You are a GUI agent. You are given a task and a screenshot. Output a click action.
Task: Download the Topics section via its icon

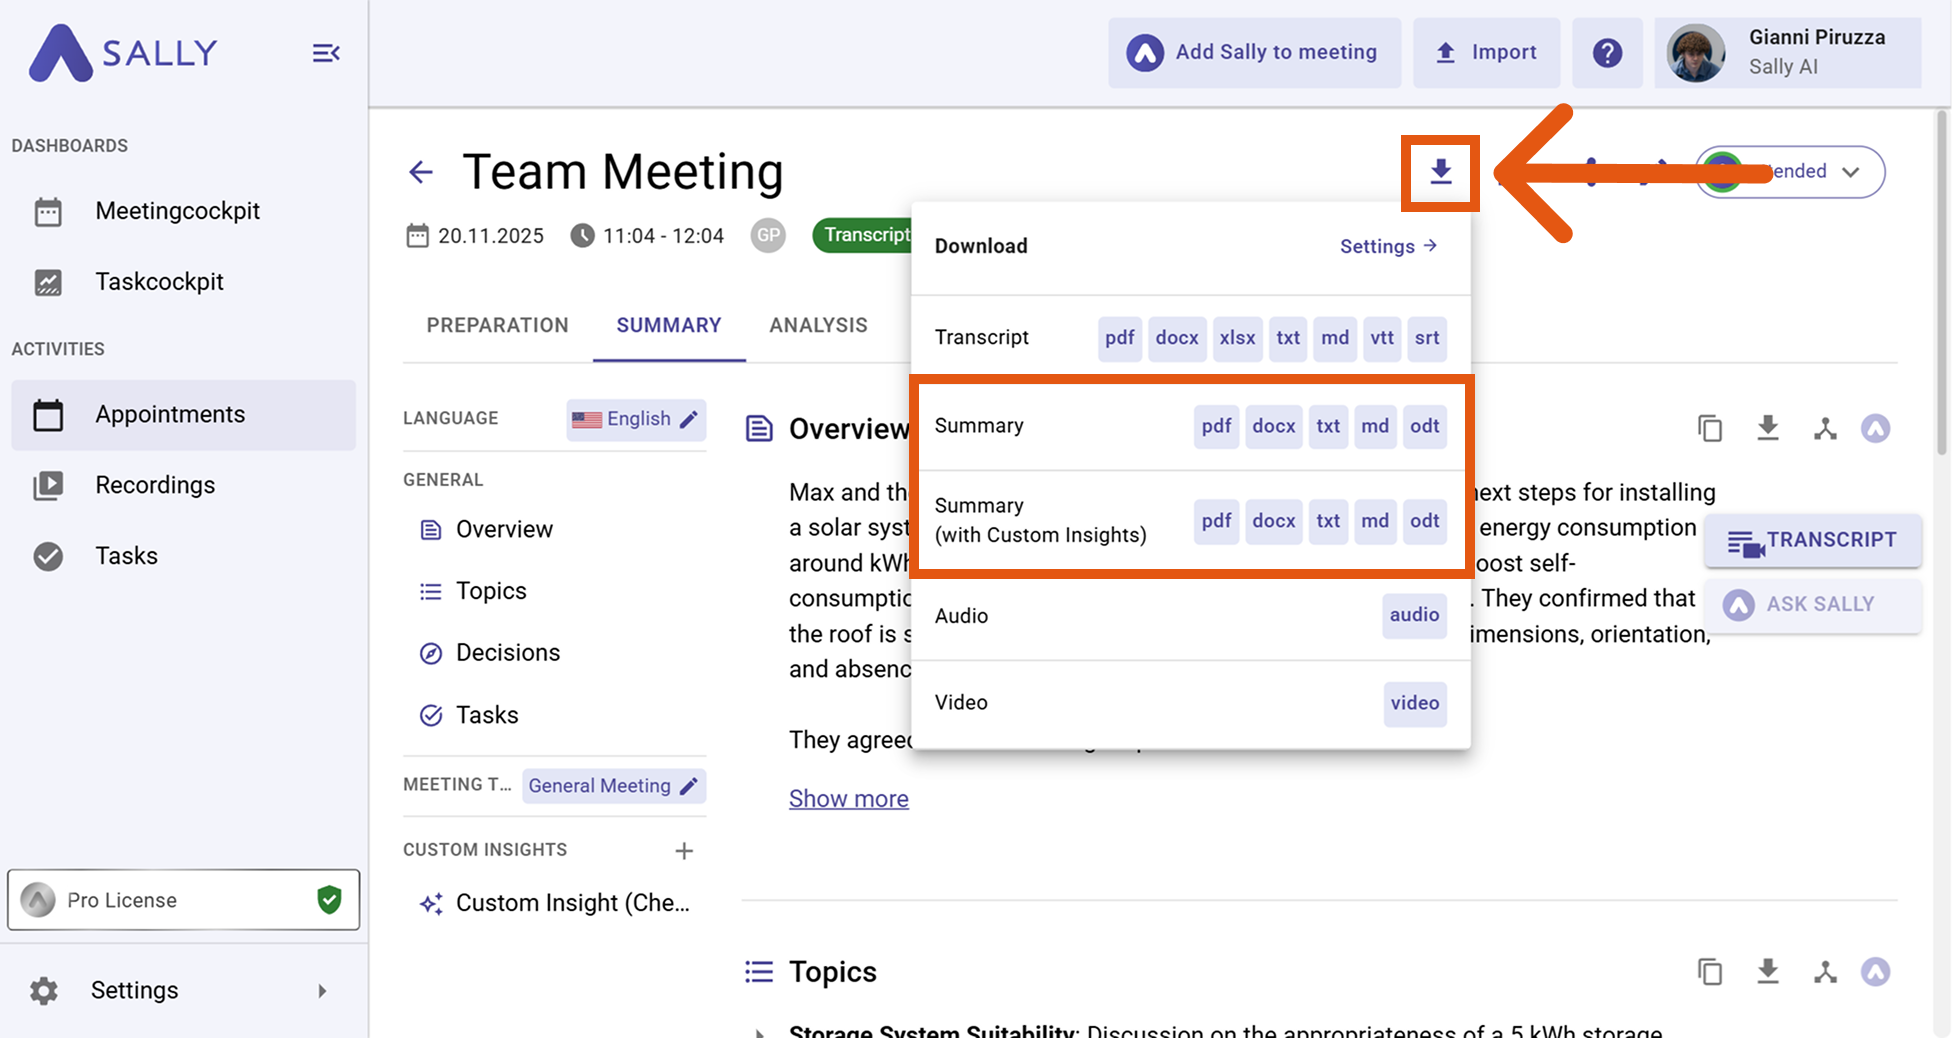pos(1767,971)
